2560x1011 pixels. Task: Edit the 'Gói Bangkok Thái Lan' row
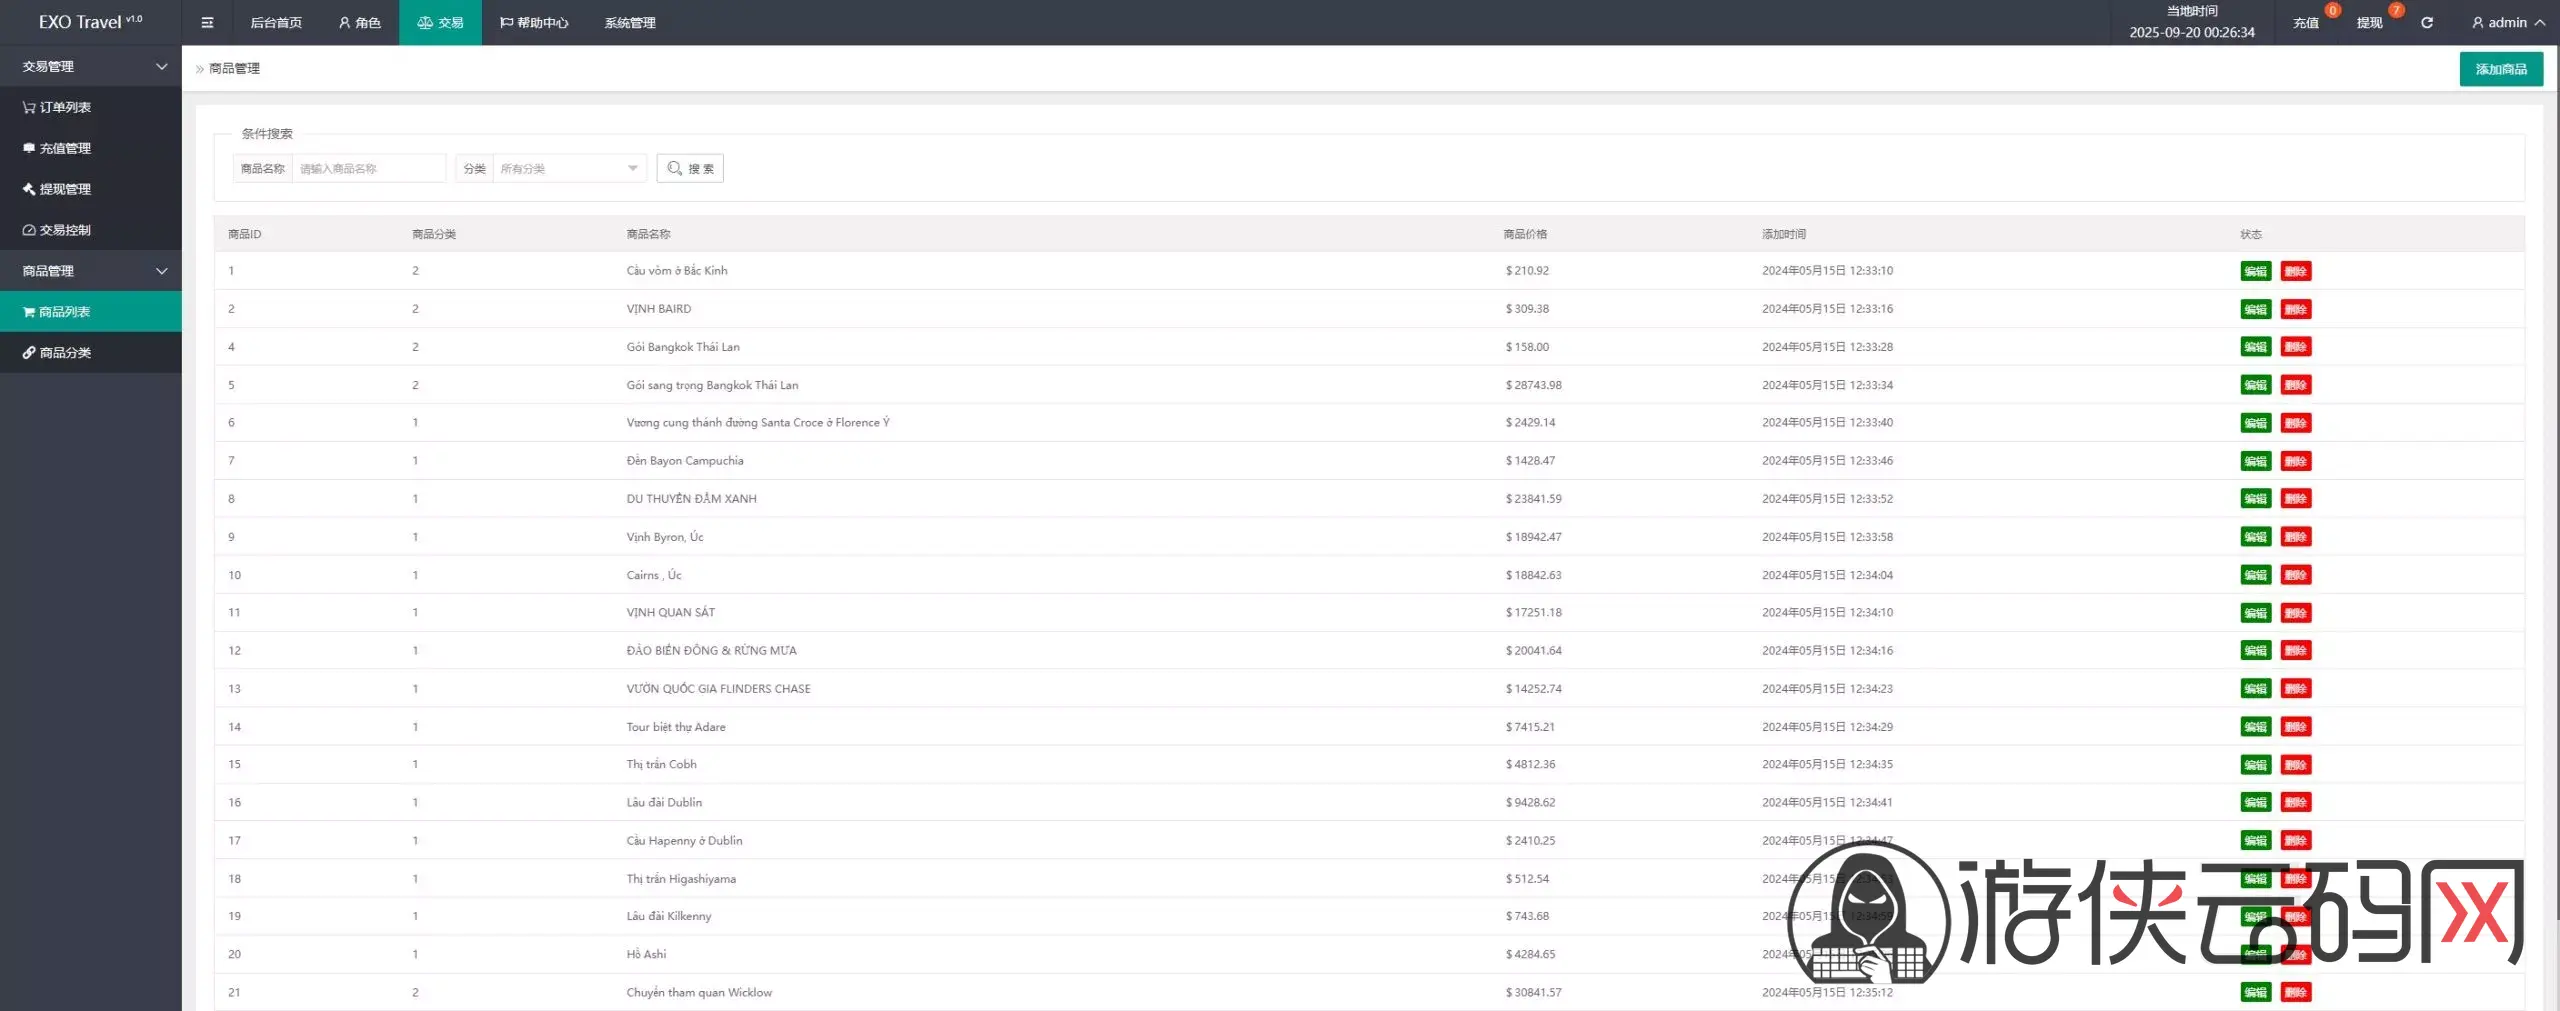click(x=2255, y=347)
